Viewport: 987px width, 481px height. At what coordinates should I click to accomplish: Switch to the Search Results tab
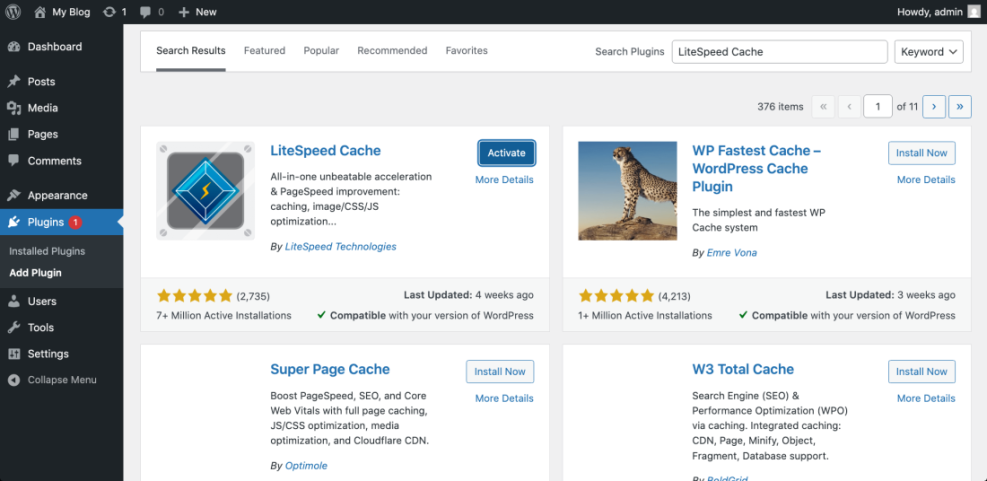pos(191,51)
